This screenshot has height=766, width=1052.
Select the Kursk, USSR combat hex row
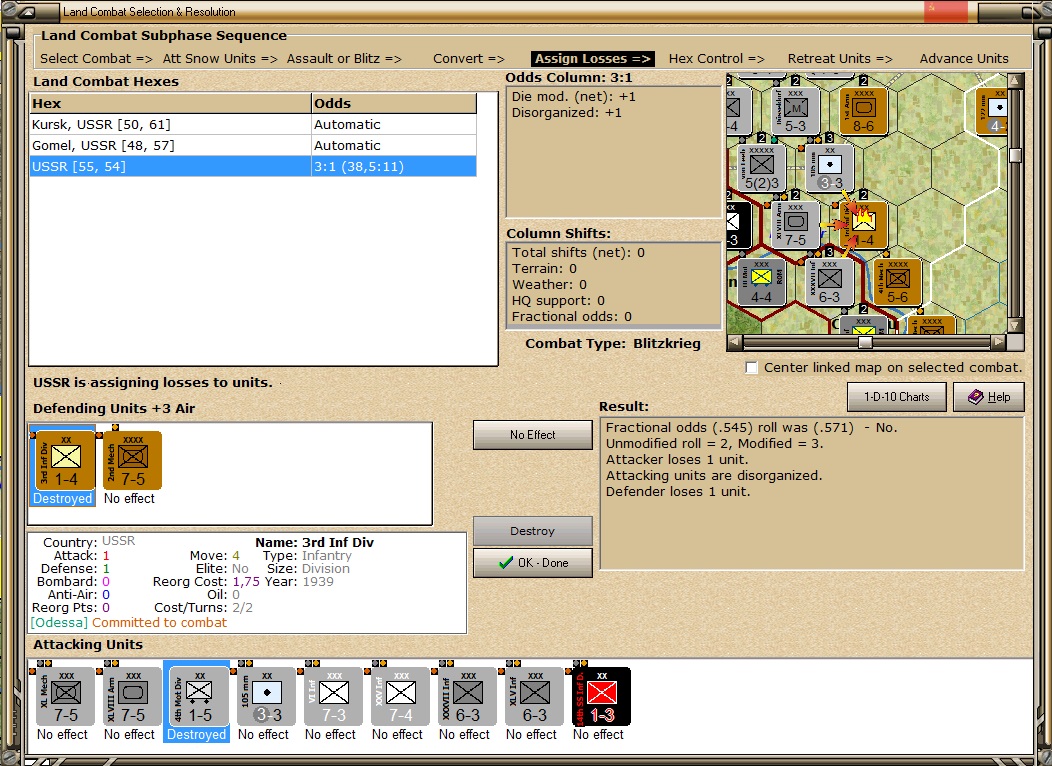tap(253, 125)
